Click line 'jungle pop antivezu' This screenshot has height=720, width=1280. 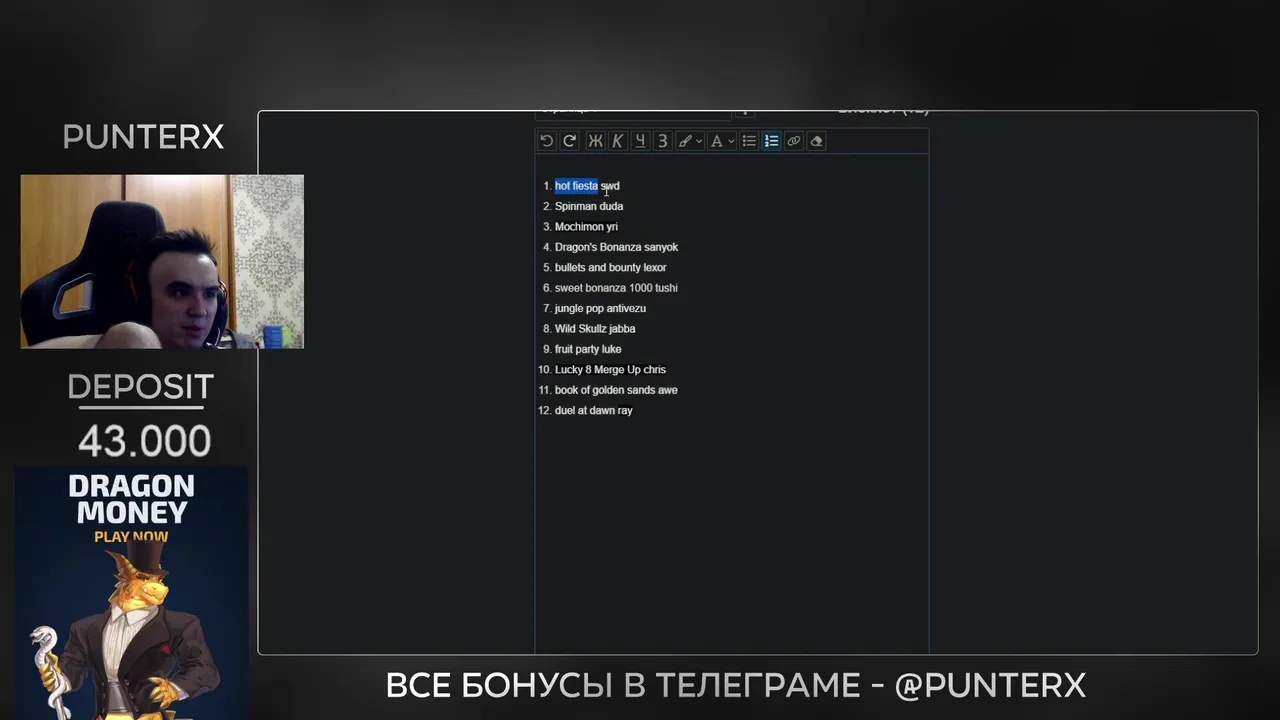point(600,308)
